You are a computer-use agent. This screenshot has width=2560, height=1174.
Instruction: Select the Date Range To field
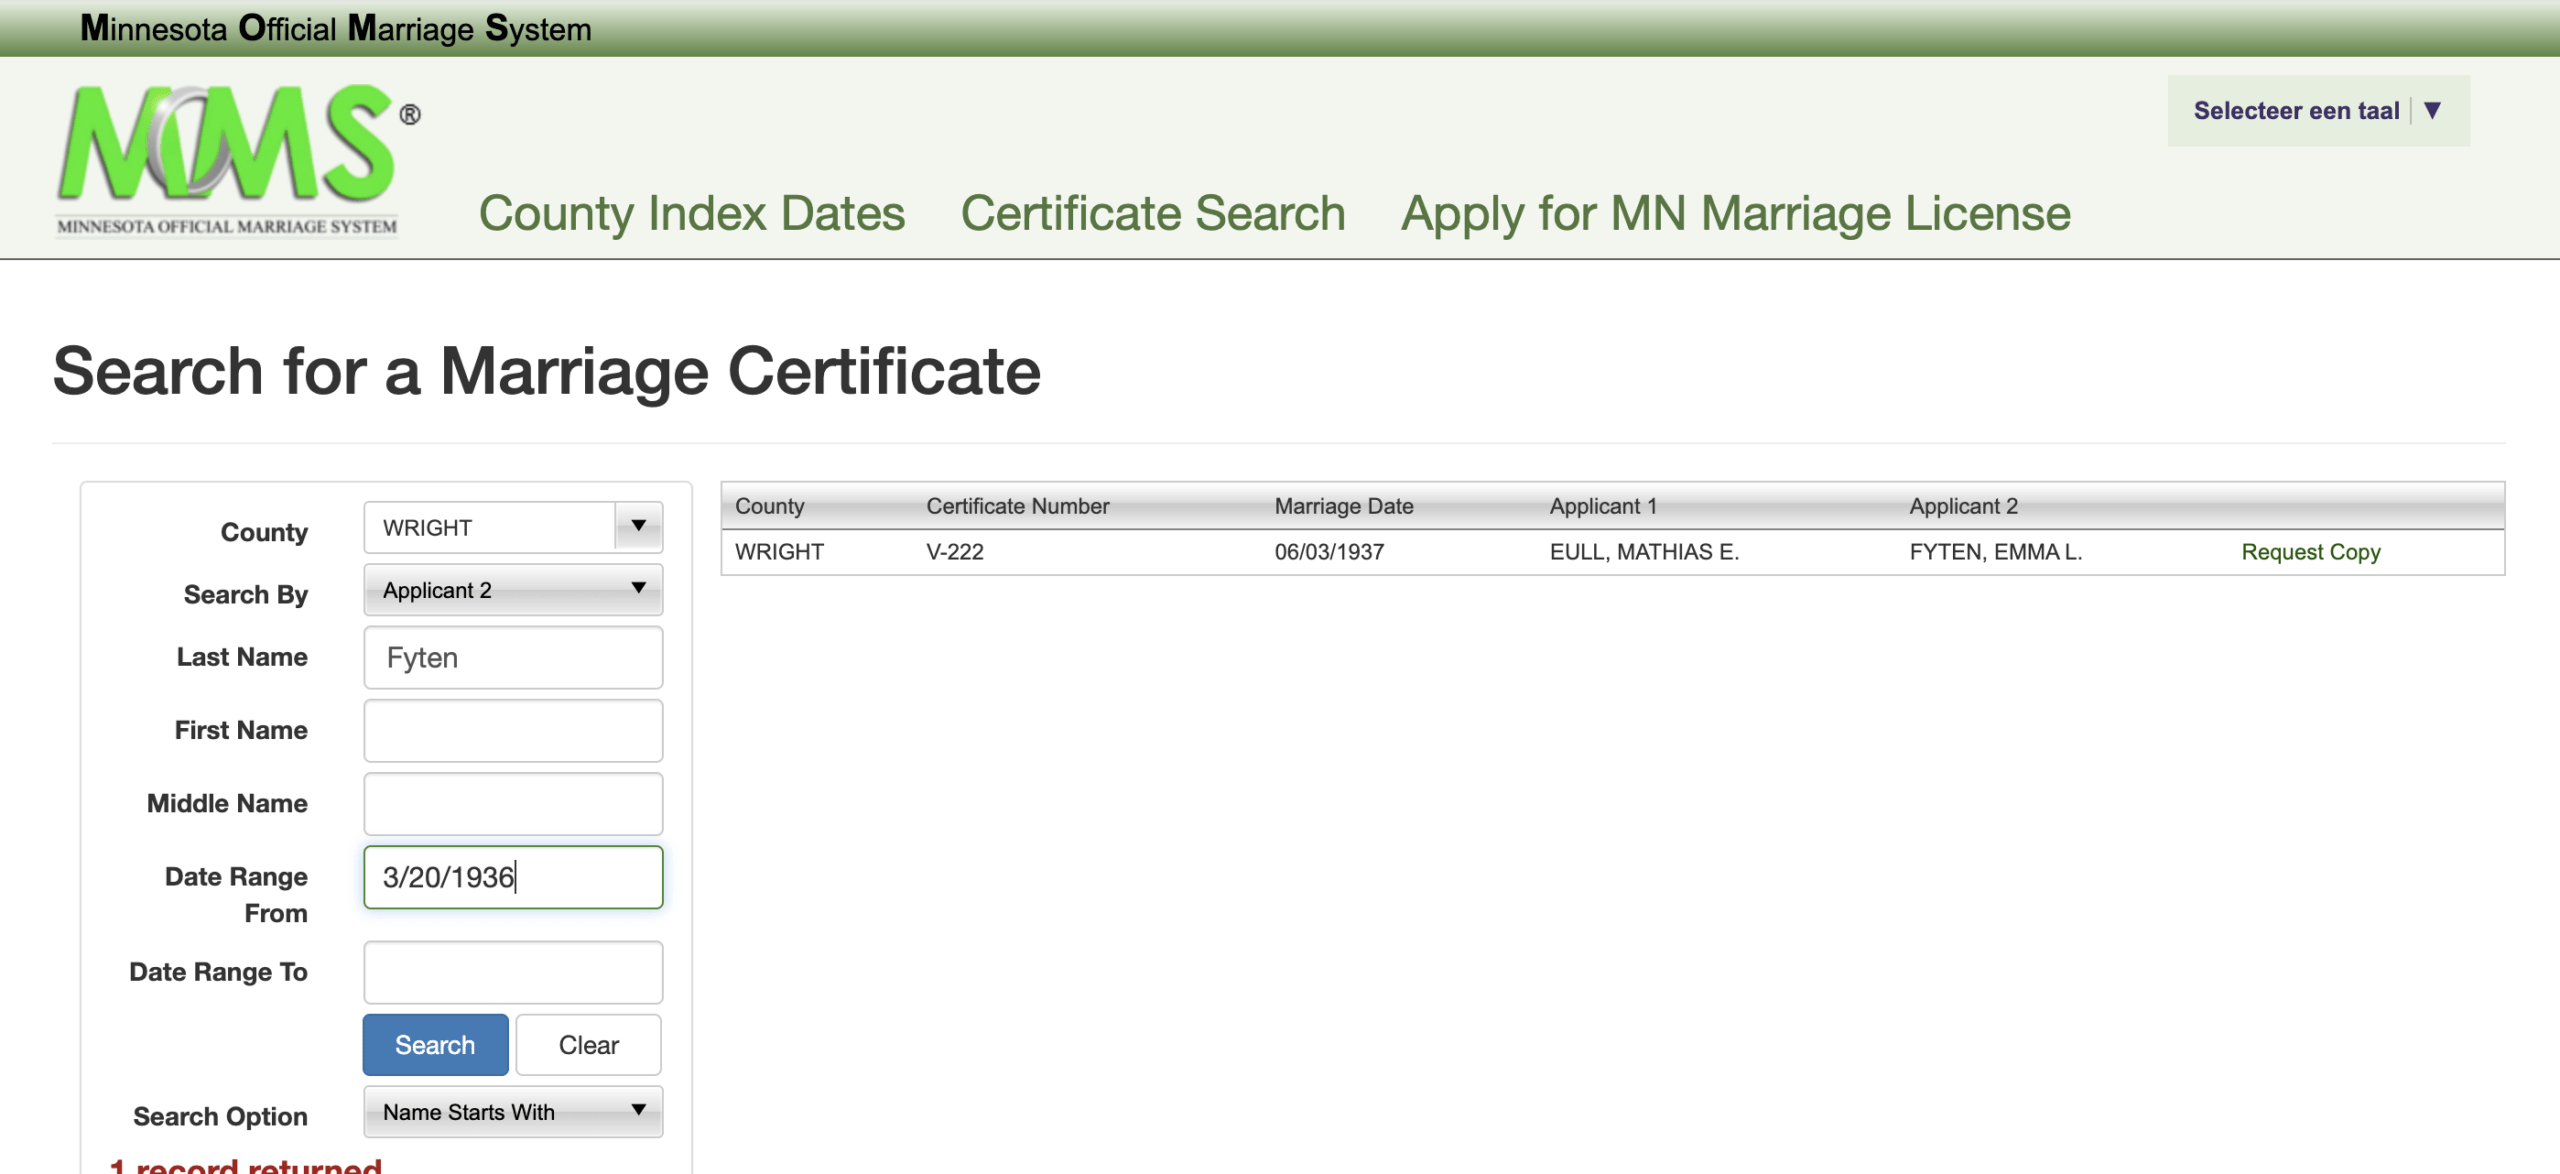coord(513,972)
